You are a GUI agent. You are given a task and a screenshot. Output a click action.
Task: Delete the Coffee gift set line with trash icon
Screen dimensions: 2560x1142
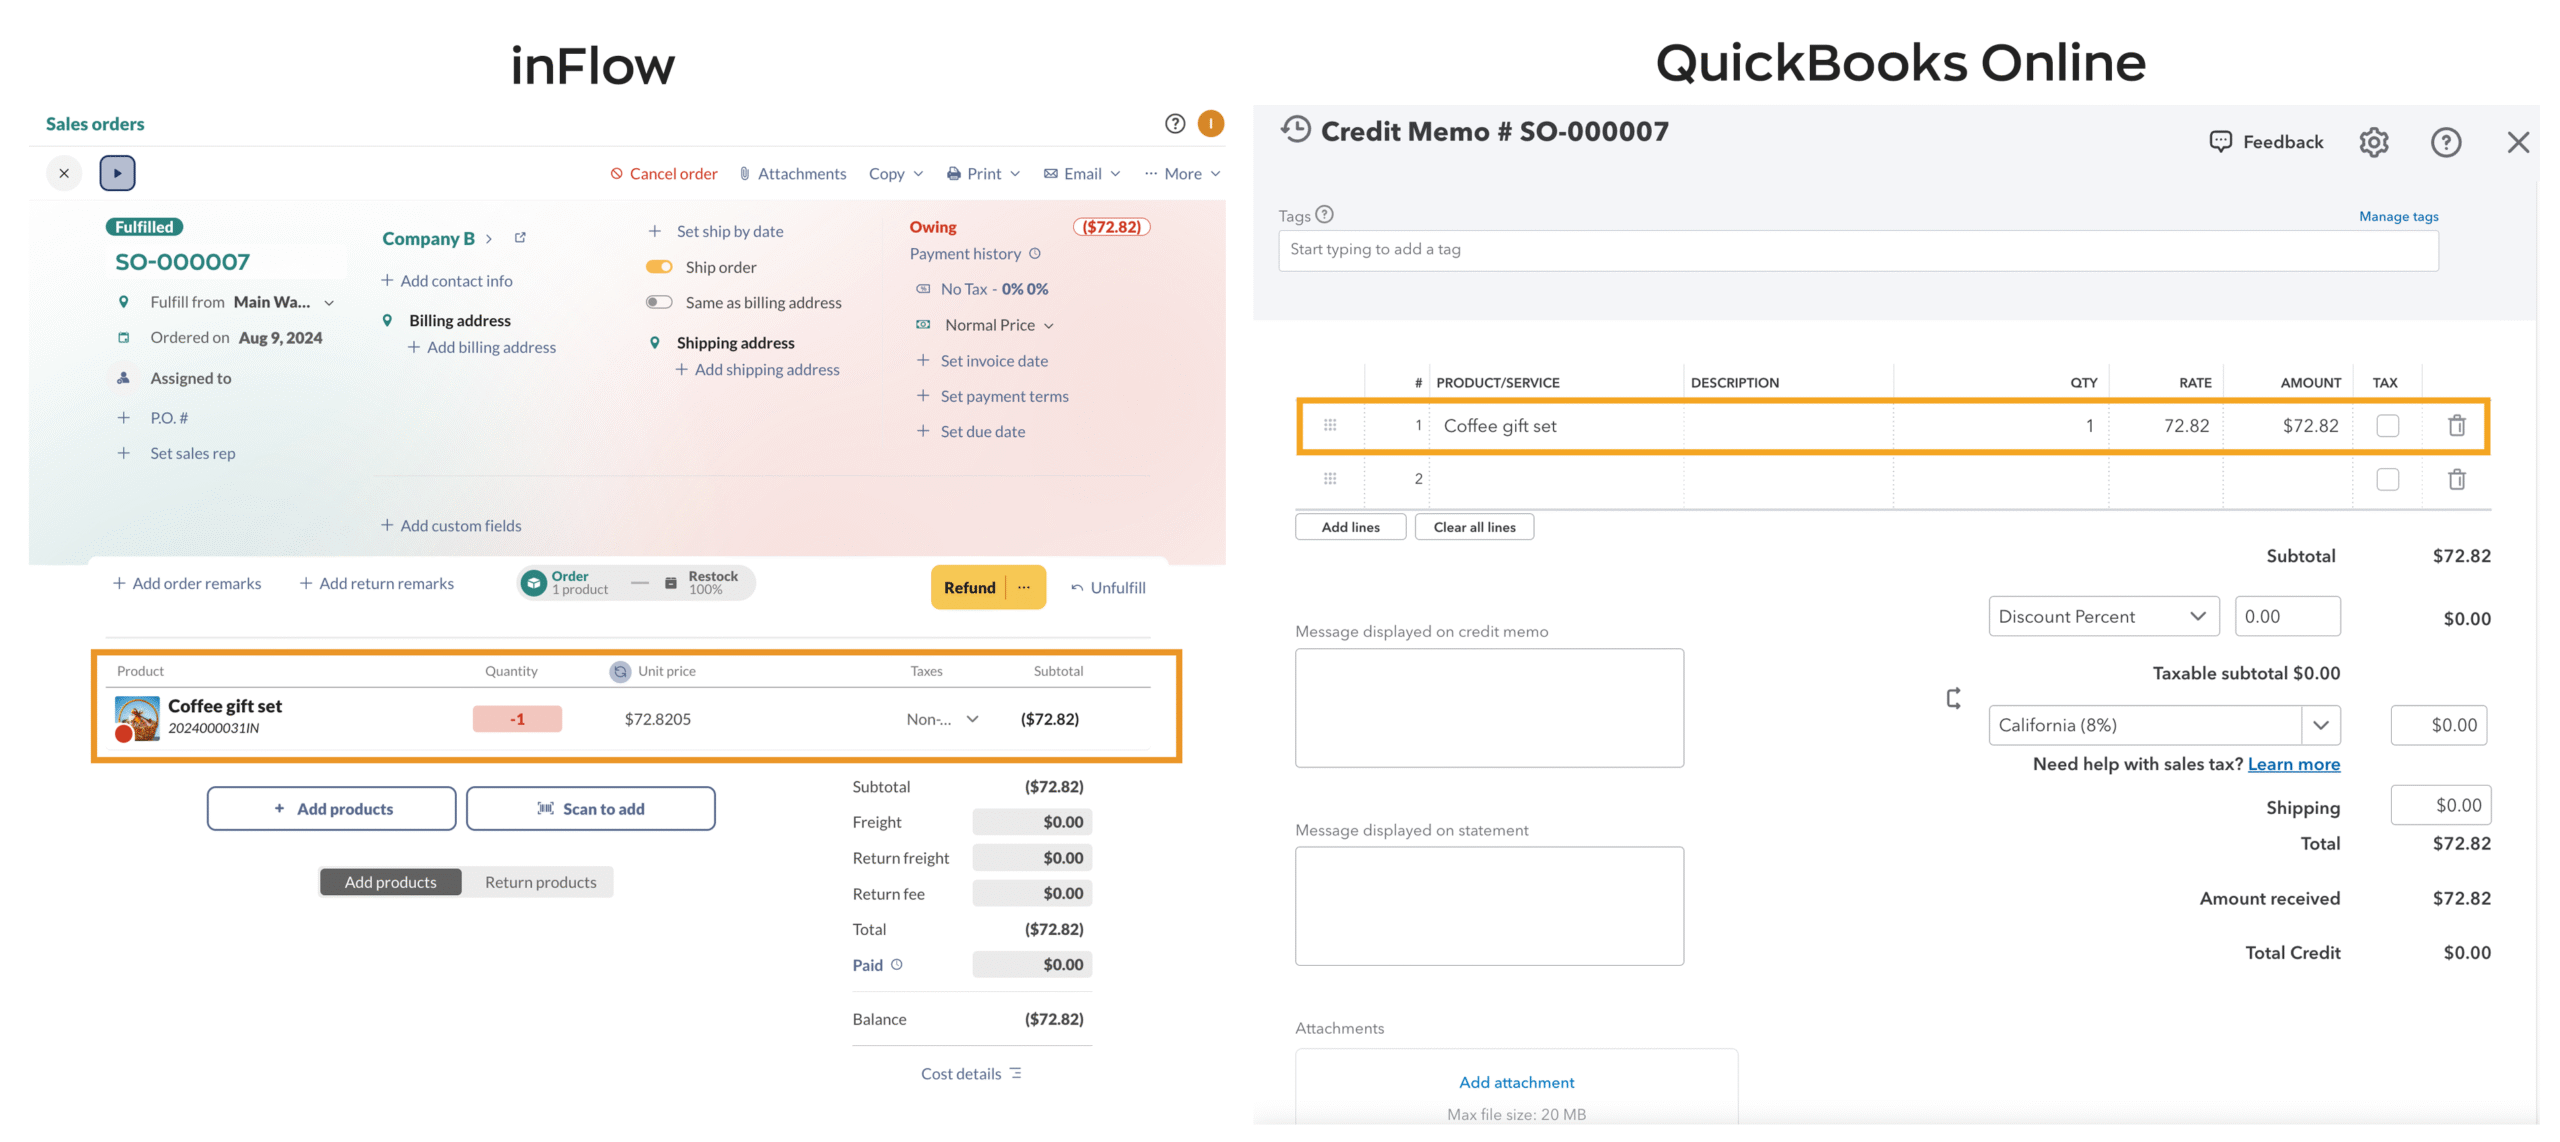pos(2457,425)
